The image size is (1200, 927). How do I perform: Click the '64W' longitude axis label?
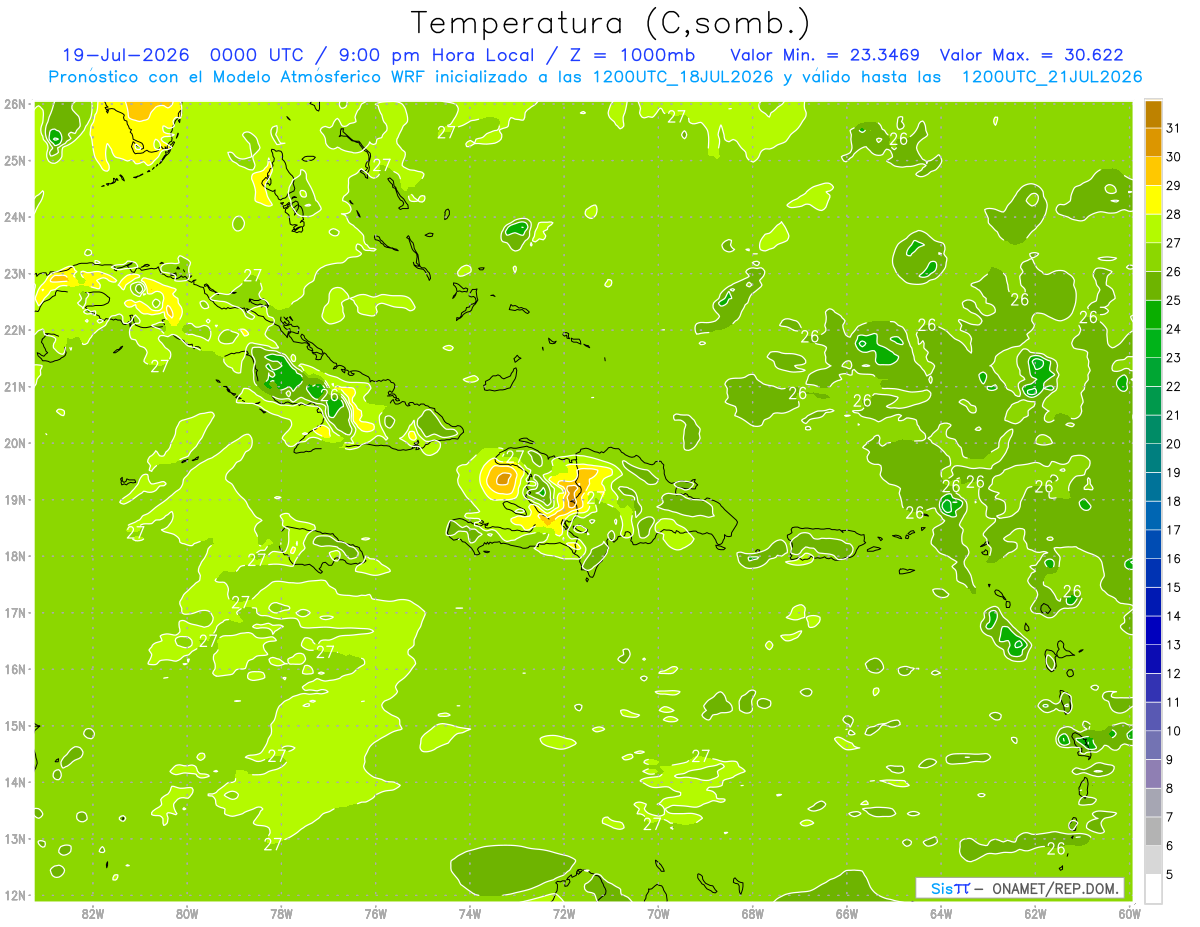[x=941, y=913]
